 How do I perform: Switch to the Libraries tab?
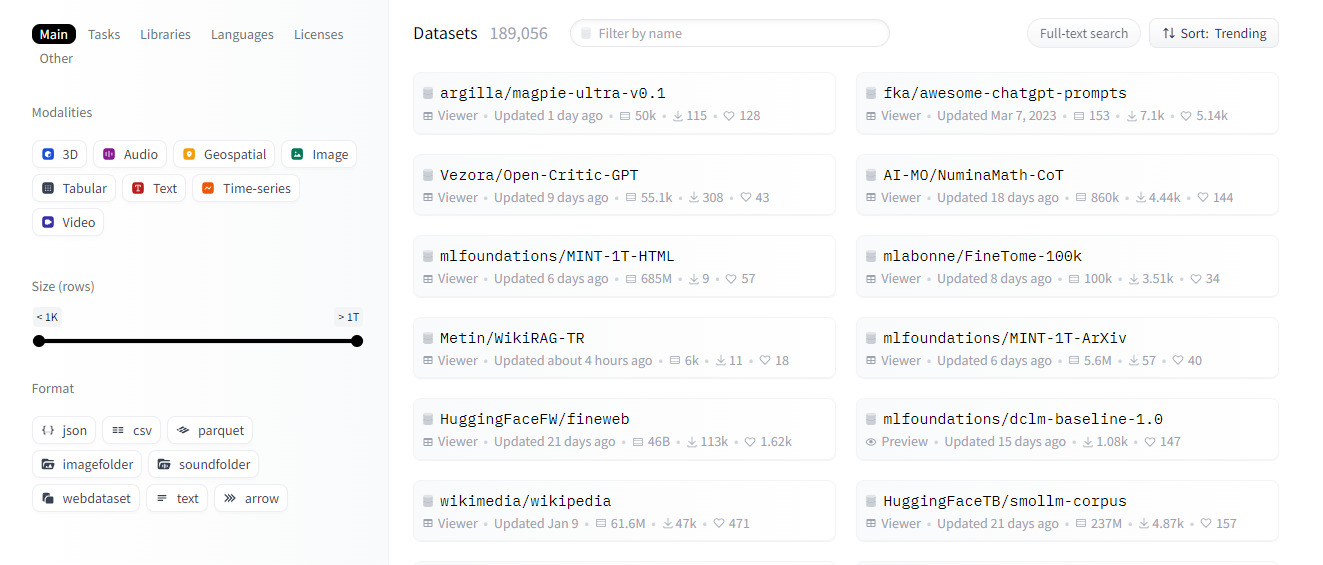coord(165,34)
